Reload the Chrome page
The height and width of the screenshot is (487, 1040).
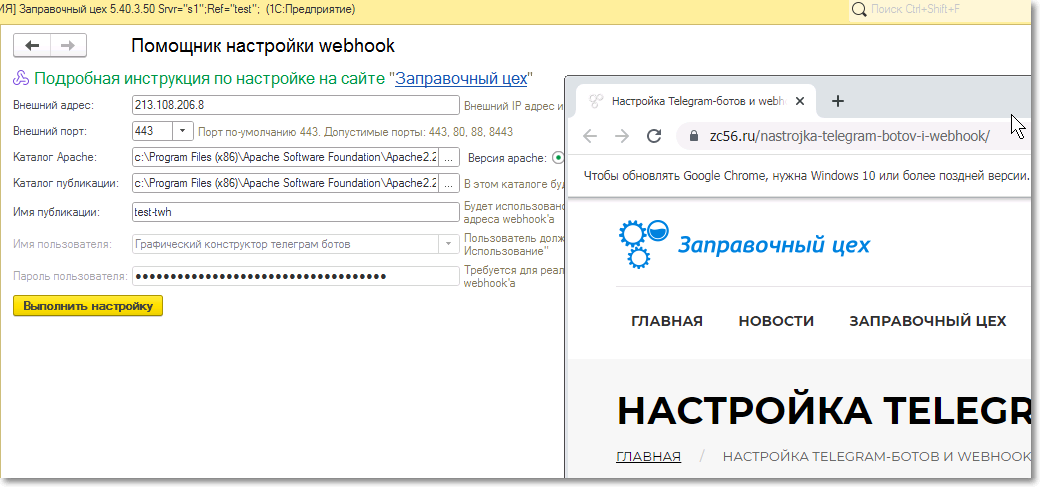coord(654,136)
